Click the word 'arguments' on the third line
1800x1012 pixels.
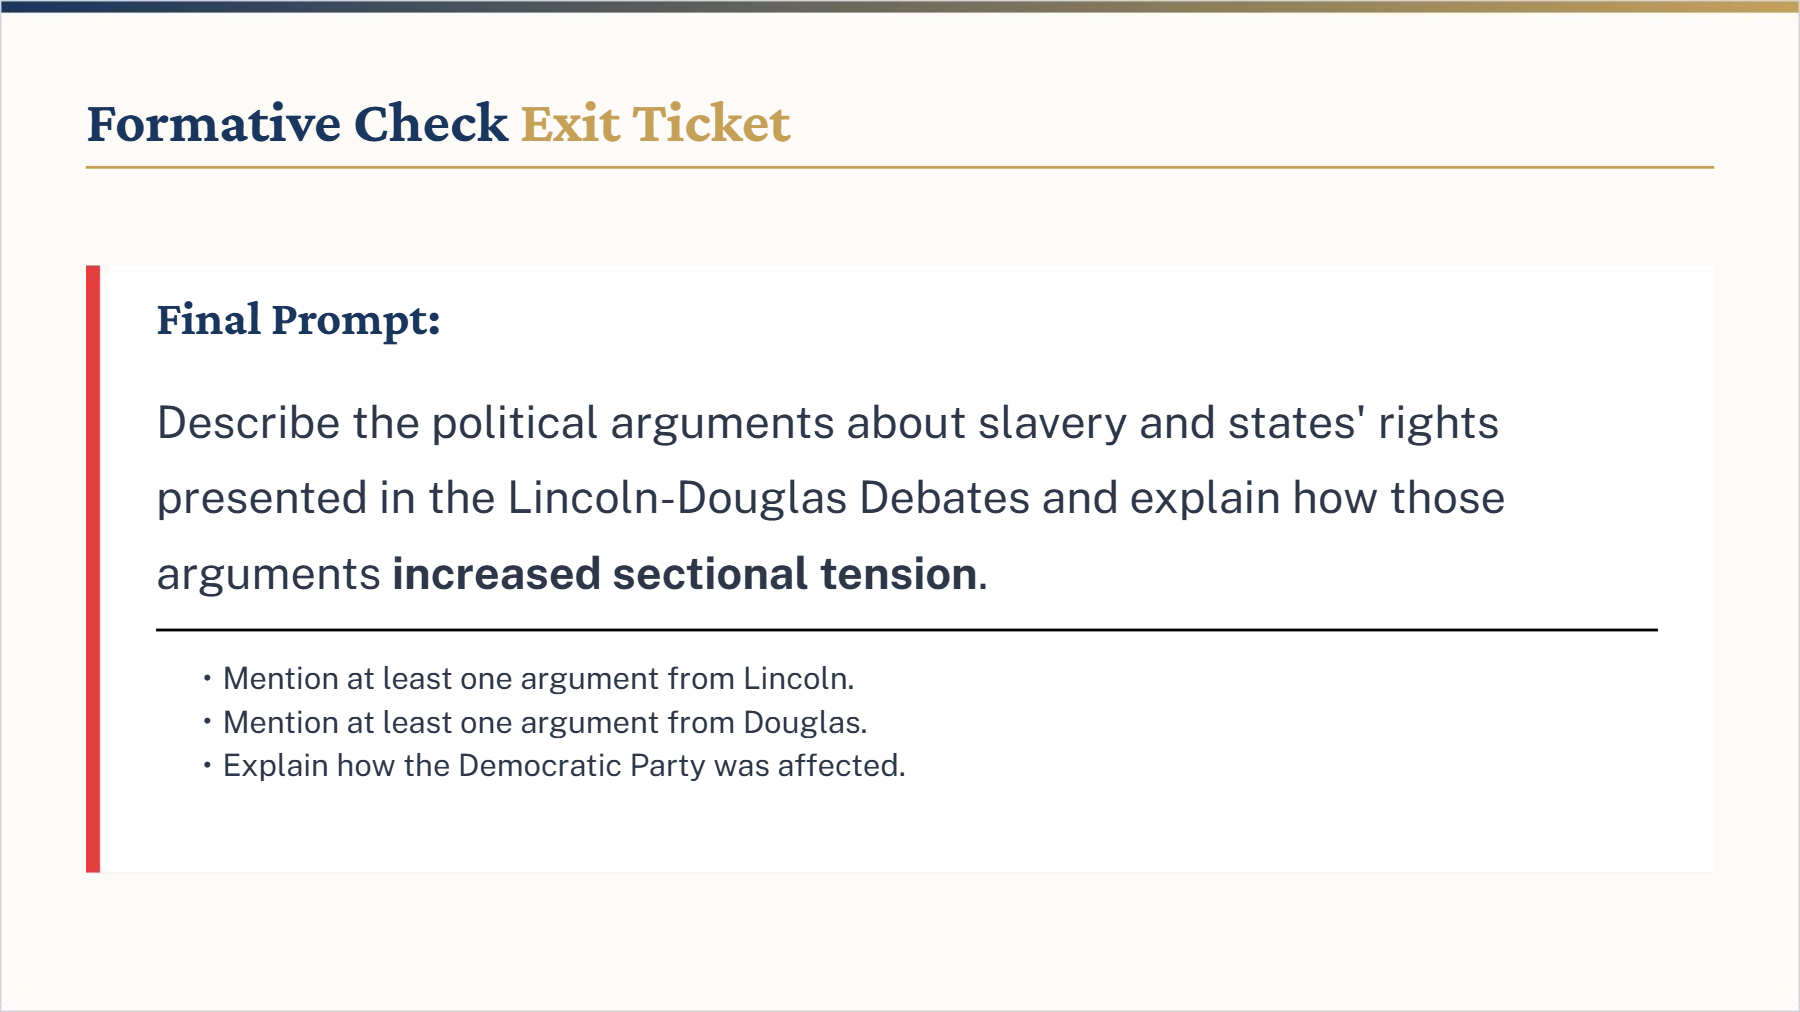pyautogui.click(x=268, y=575)
